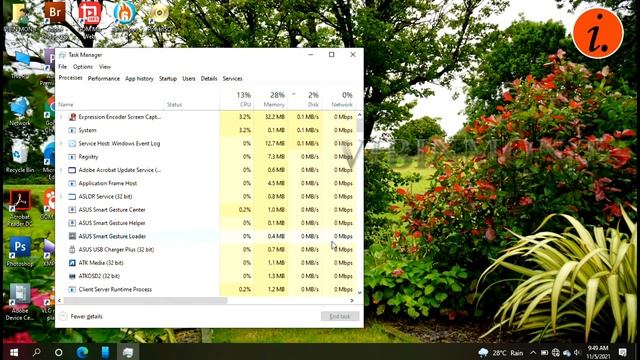The height and width of the screenshot is (360, 640).
Task: Click ATK Media (32 bit) icon
Action: pyautogui.click(x=72, y=263)
